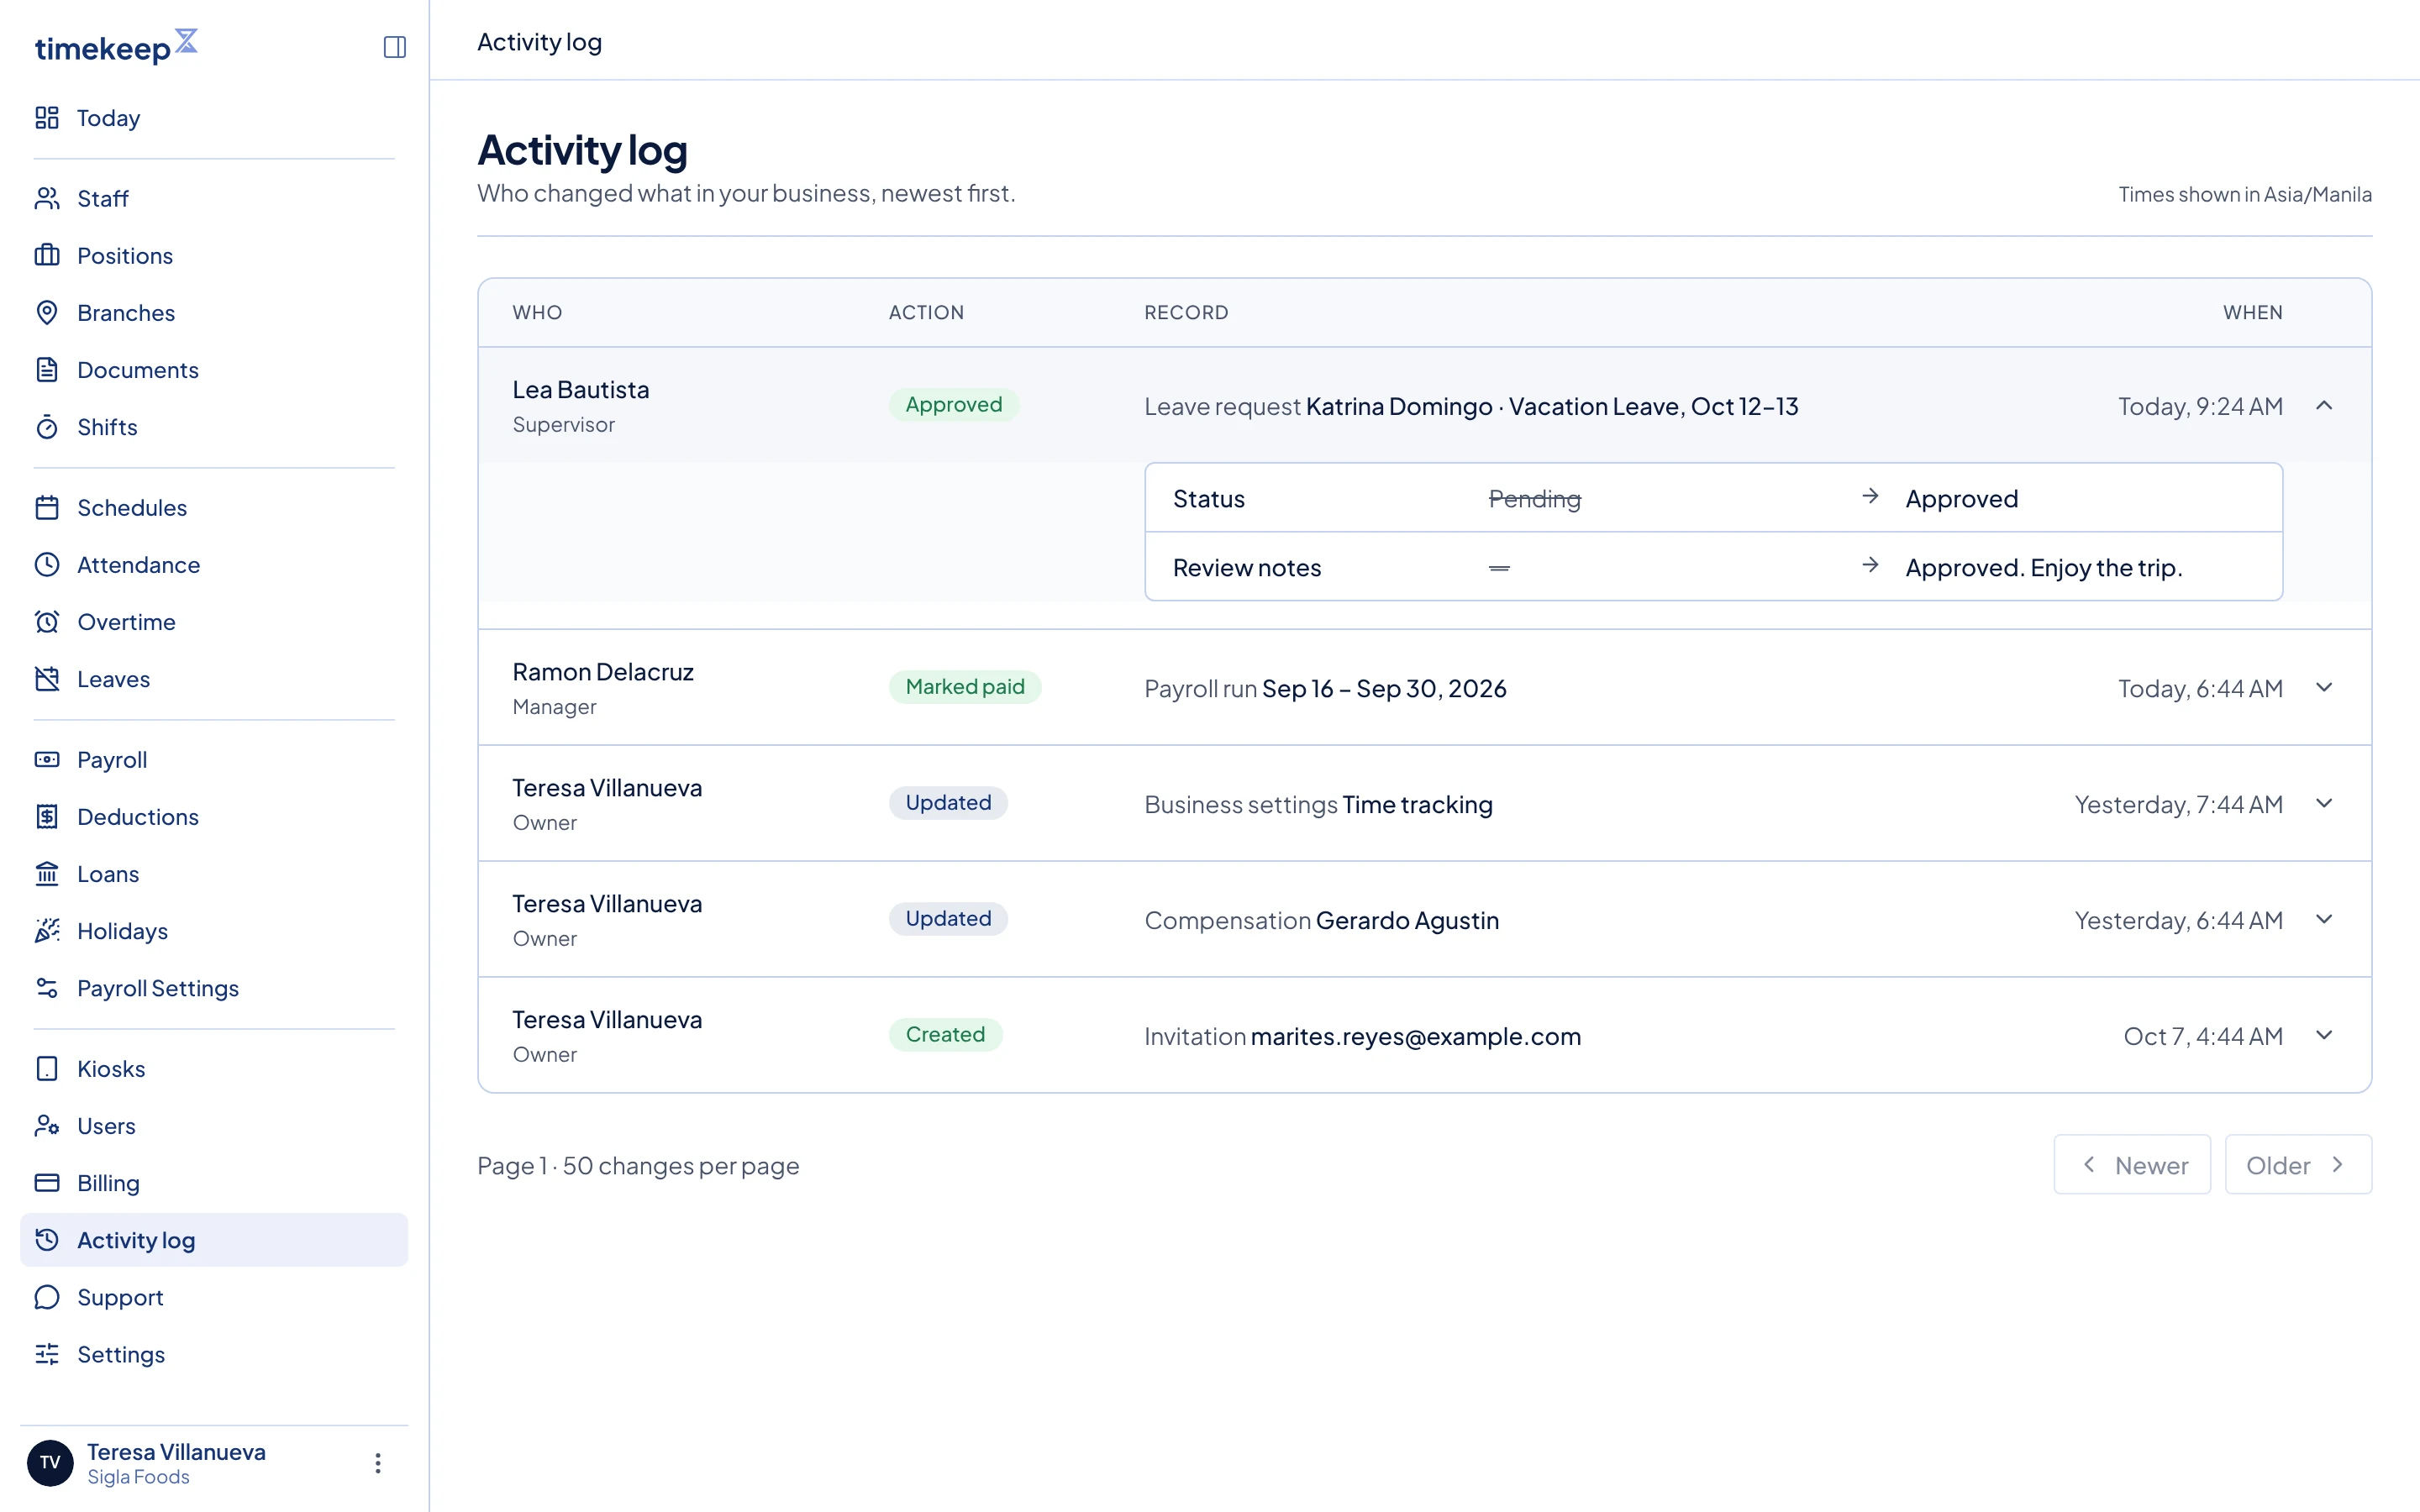Click the Activity log history icon

[x=47, y=1239]
